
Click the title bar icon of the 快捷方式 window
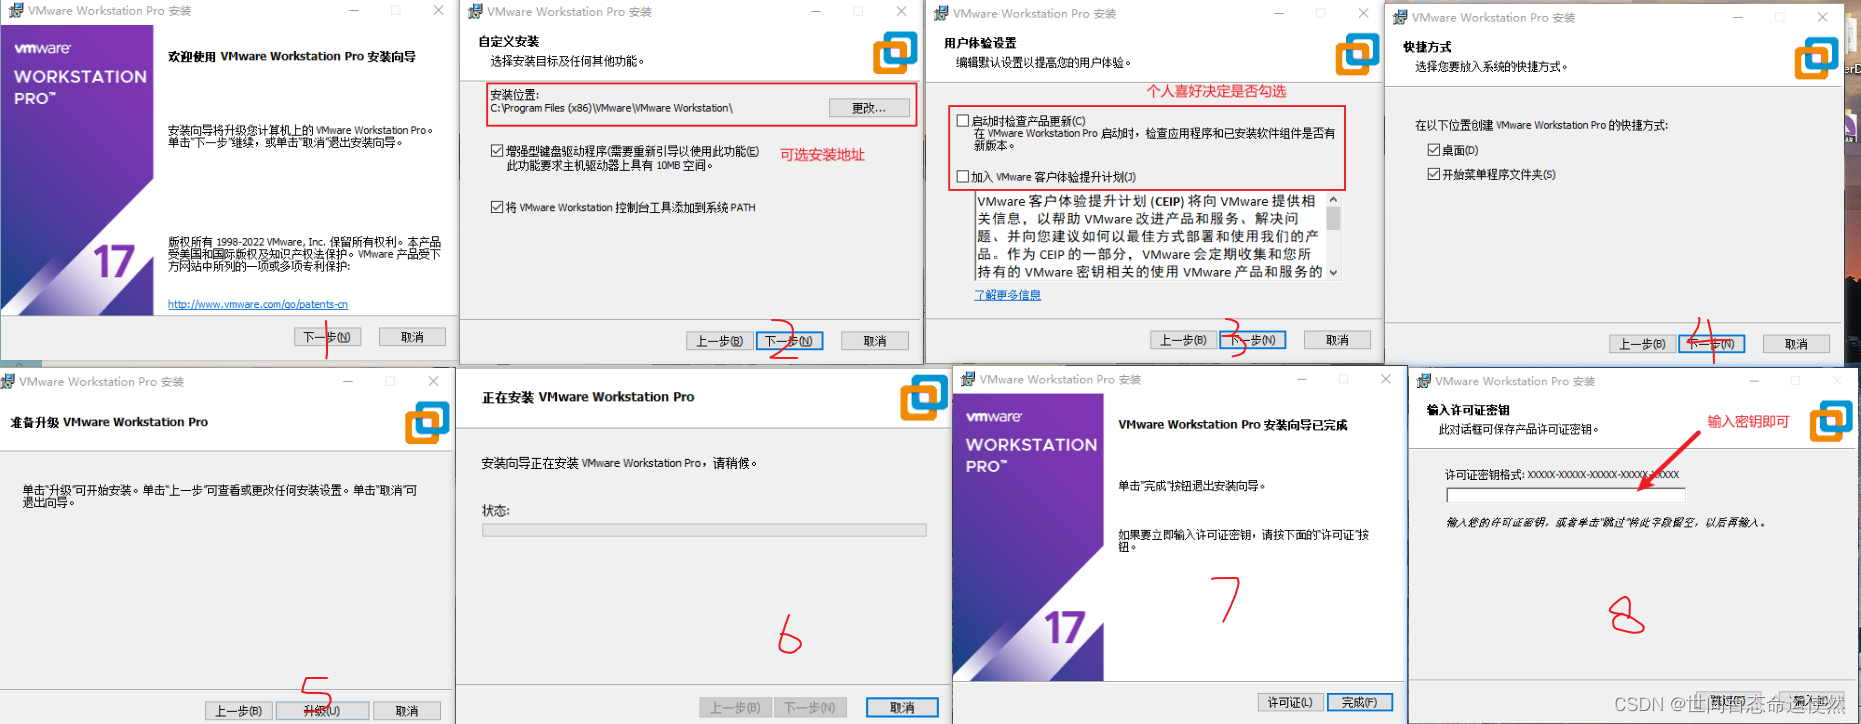(1400, 17)
